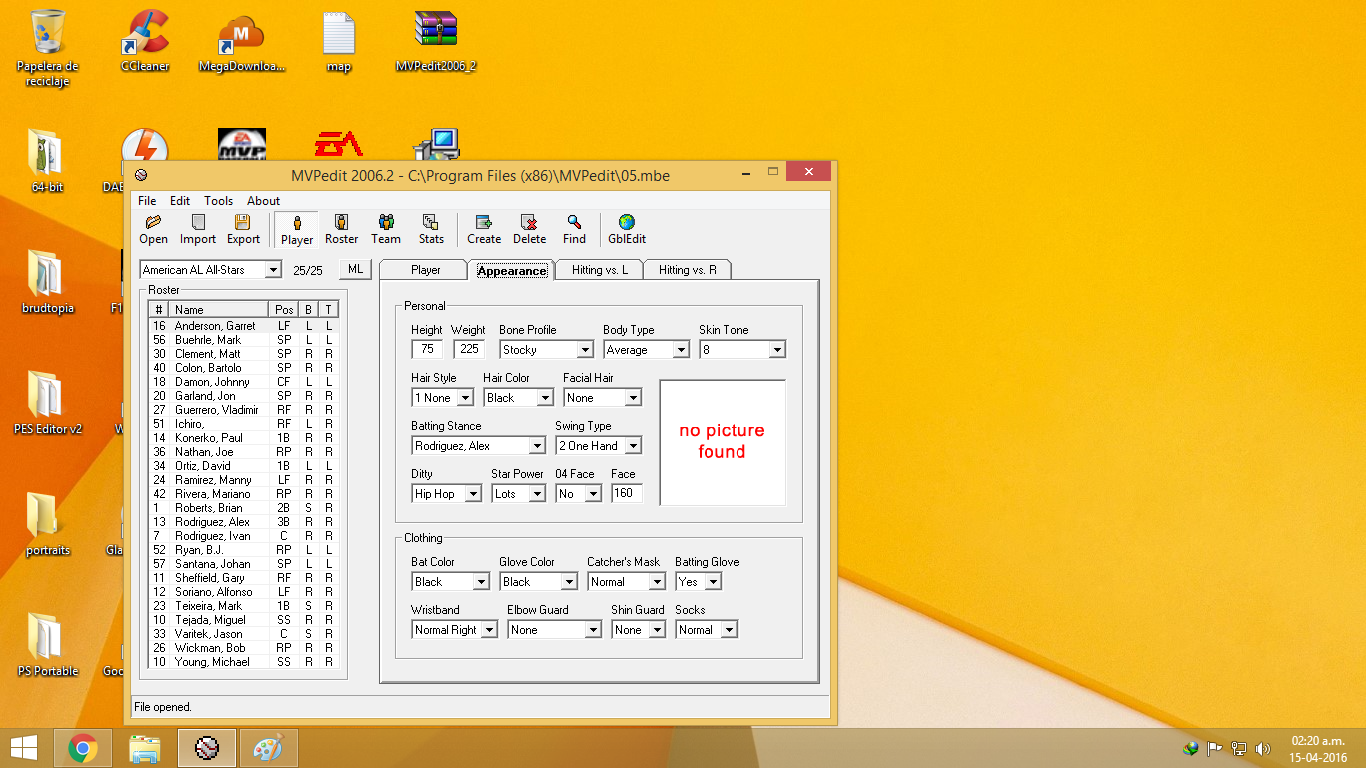Expand the Skin Tone dropdown
The image size is (1366, 768).
(777, 350)
